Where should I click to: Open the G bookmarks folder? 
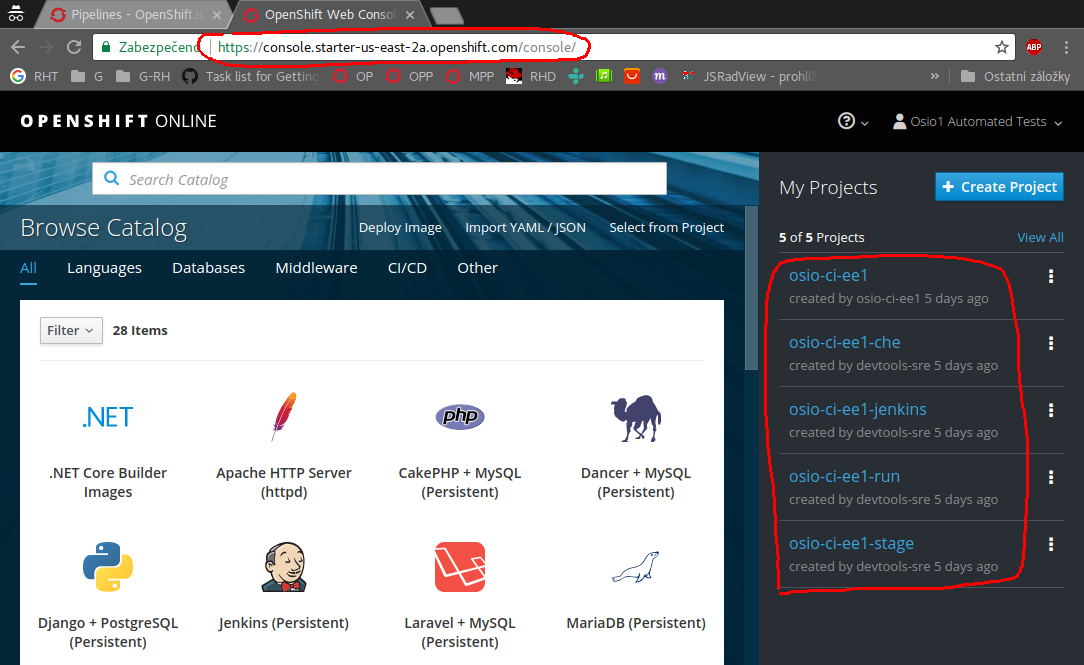point(87,76)
